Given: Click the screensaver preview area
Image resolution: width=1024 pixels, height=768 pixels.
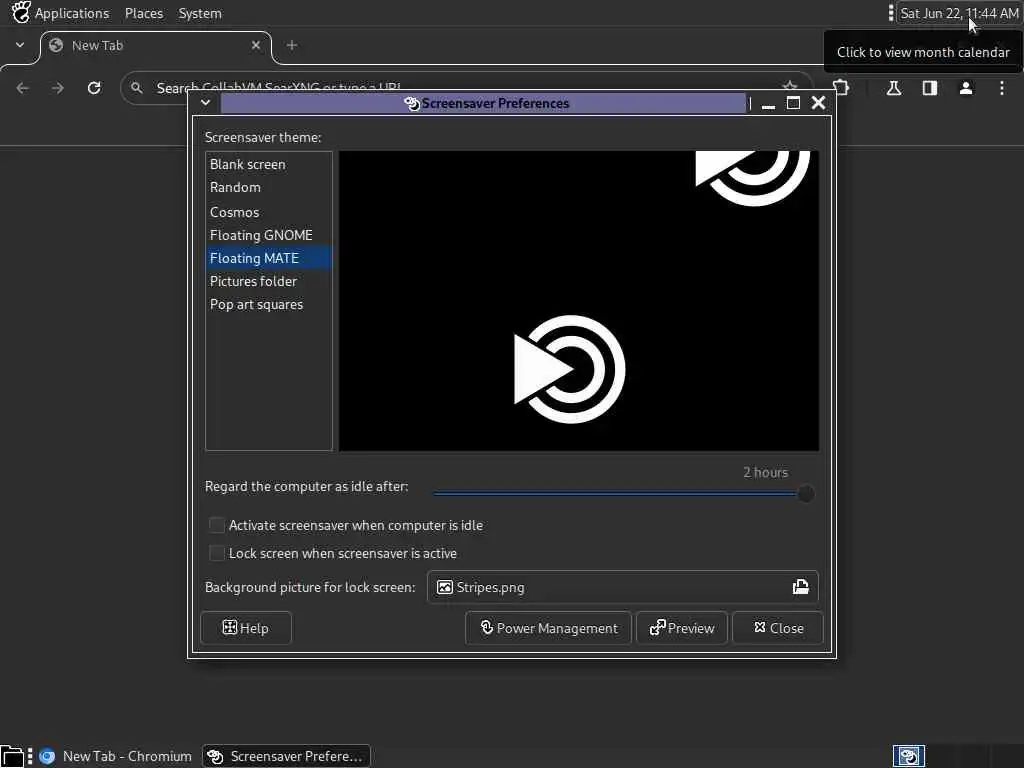Looking at the screenshot, I should [x=579, y=301].
